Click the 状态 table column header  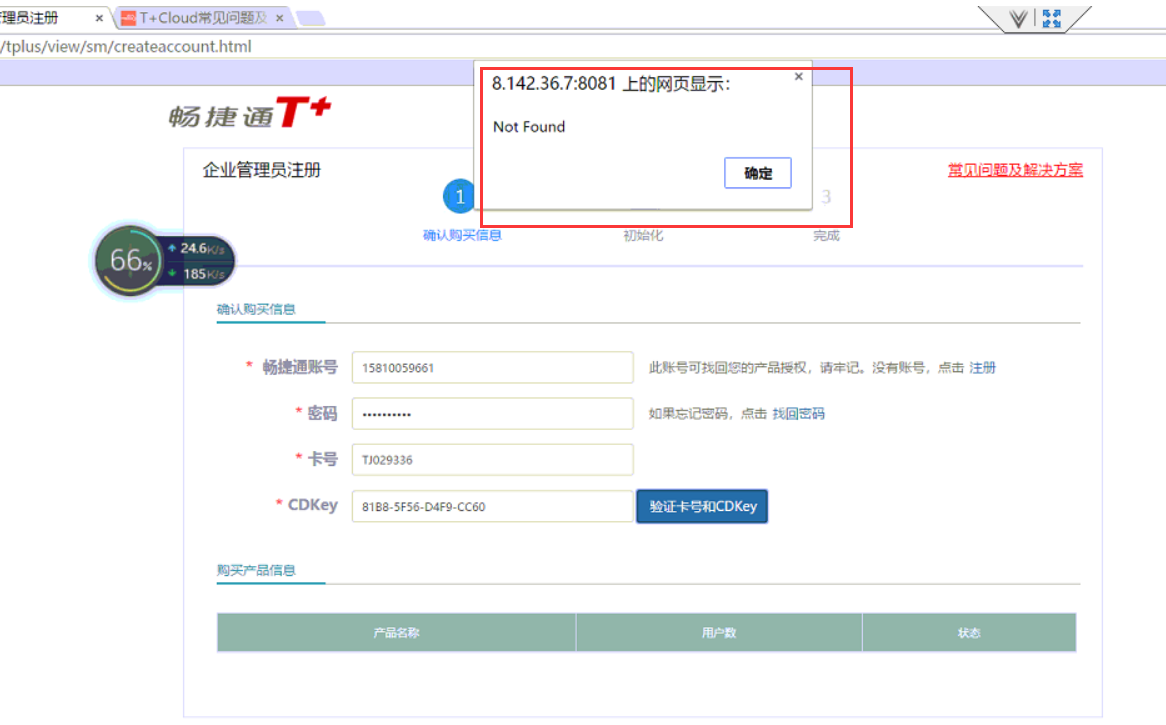pyautogui.click(x=969, y=633)
